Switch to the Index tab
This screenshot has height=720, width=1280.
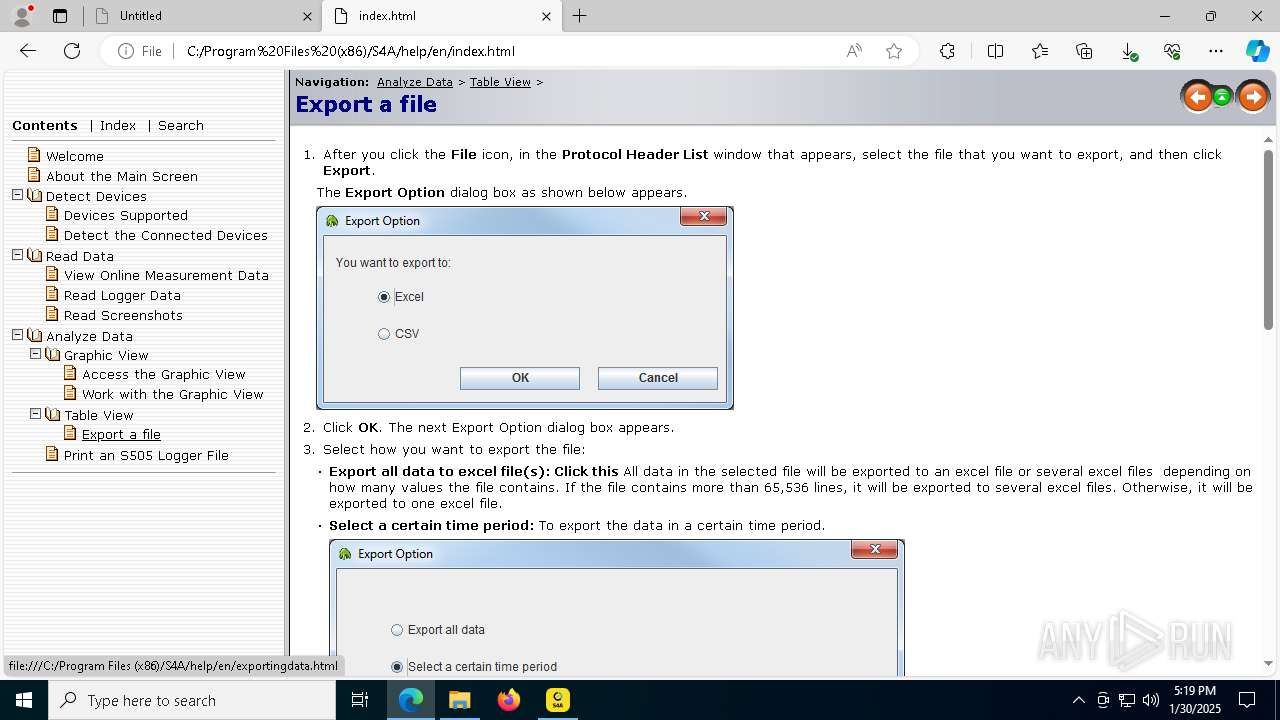click(118, 125)
